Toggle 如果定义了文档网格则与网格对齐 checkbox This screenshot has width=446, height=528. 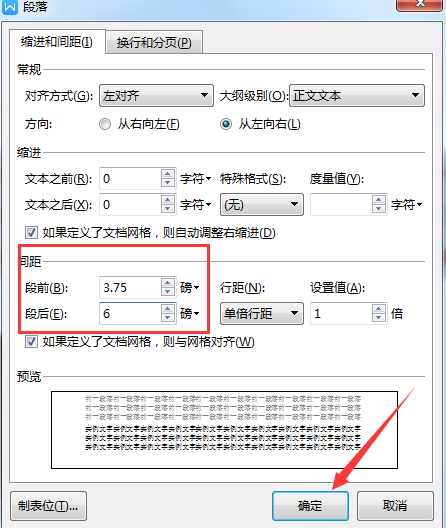[x=31, y=342]
